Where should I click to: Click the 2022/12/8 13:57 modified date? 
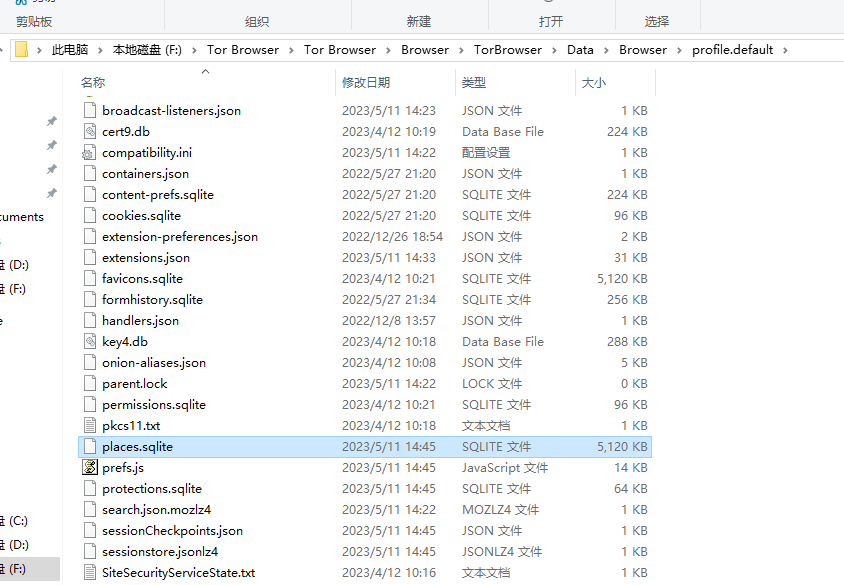[x=389, y=321]
